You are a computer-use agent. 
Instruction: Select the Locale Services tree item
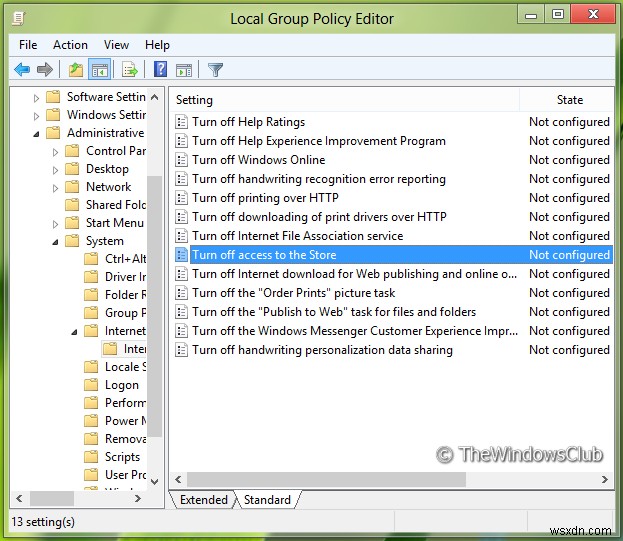coord(125,367)
